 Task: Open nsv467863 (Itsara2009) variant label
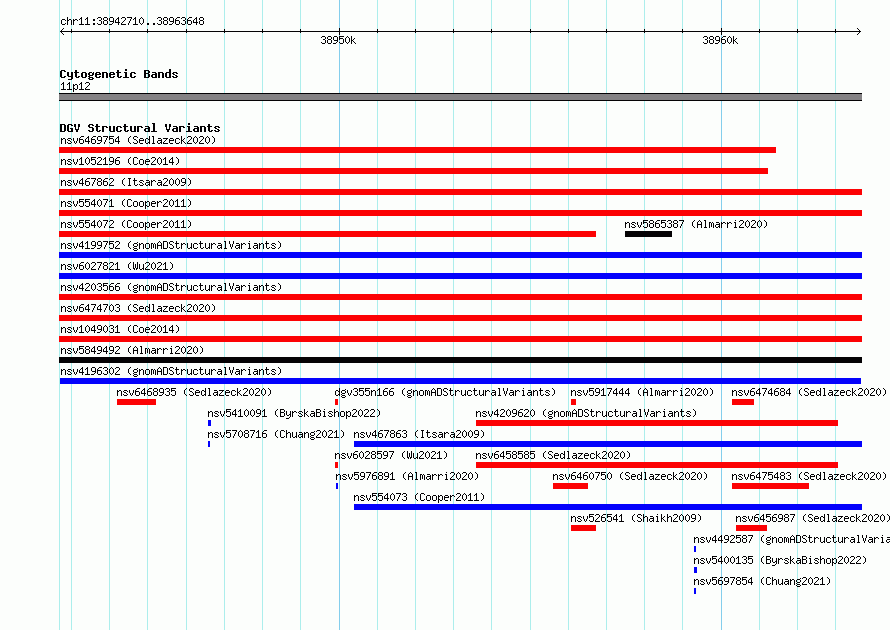pyautogui.click(x=419, y=434)
